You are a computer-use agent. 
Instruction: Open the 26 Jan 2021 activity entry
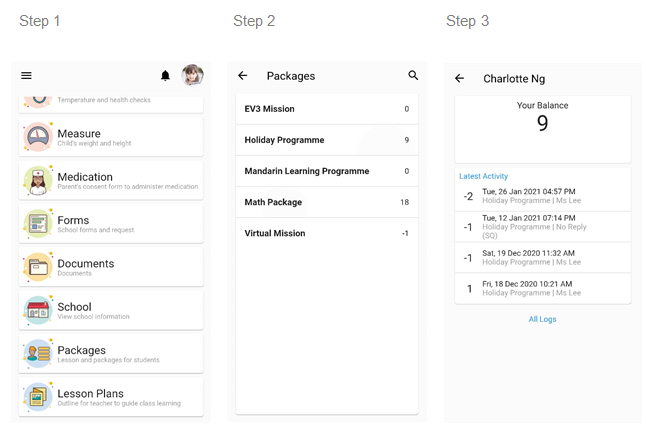click(x=542, y=196)
